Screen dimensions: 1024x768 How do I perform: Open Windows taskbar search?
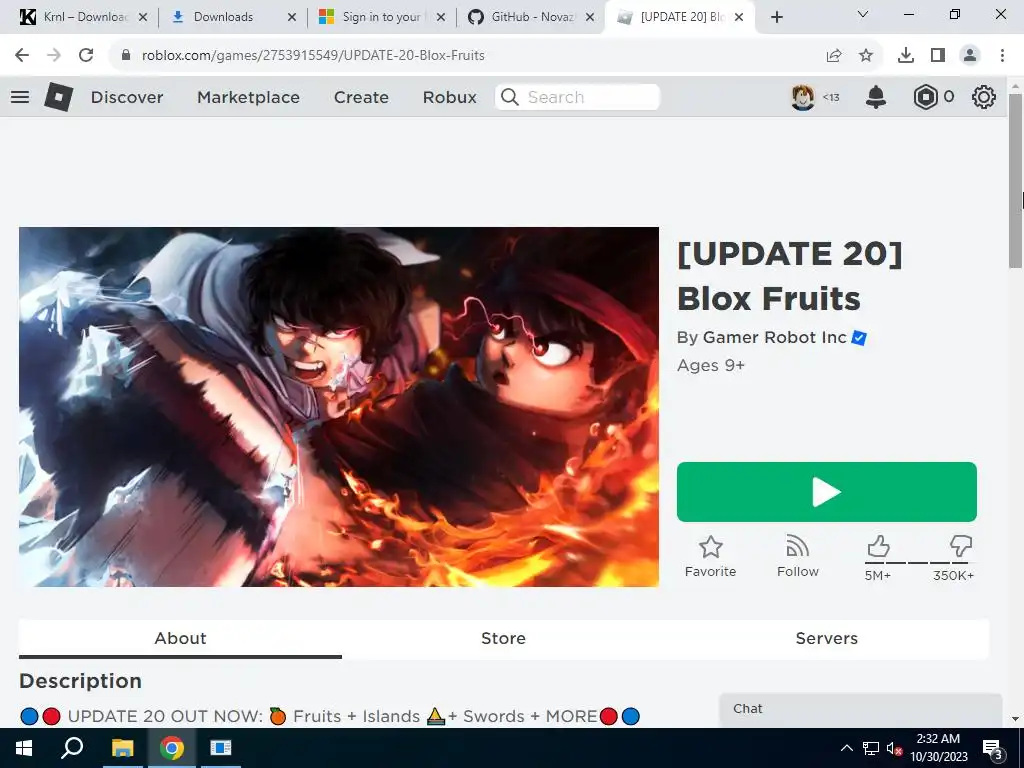point(72,748)
